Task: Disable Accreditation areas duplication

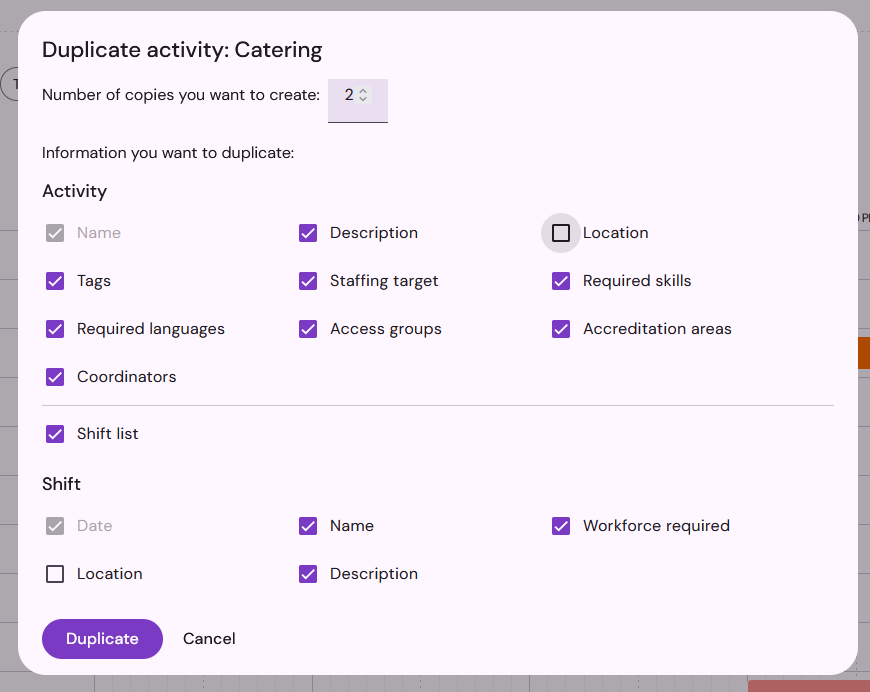Action: coord(560,329)
